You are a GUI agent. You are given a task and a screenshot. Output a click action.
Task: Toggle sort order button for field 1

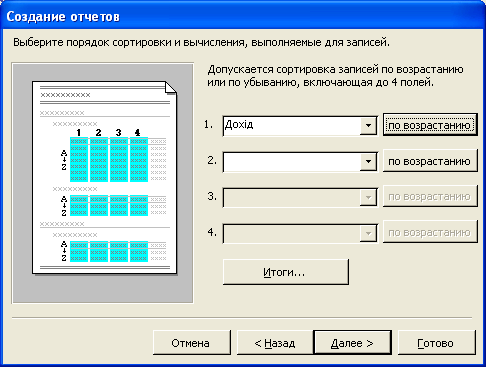430,125
